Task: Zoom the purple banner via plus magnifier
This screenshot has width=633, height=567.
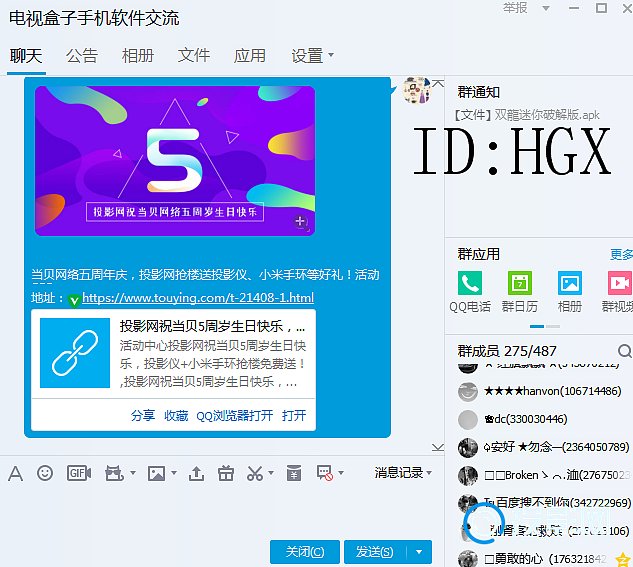Action: [x=300, y=222]
